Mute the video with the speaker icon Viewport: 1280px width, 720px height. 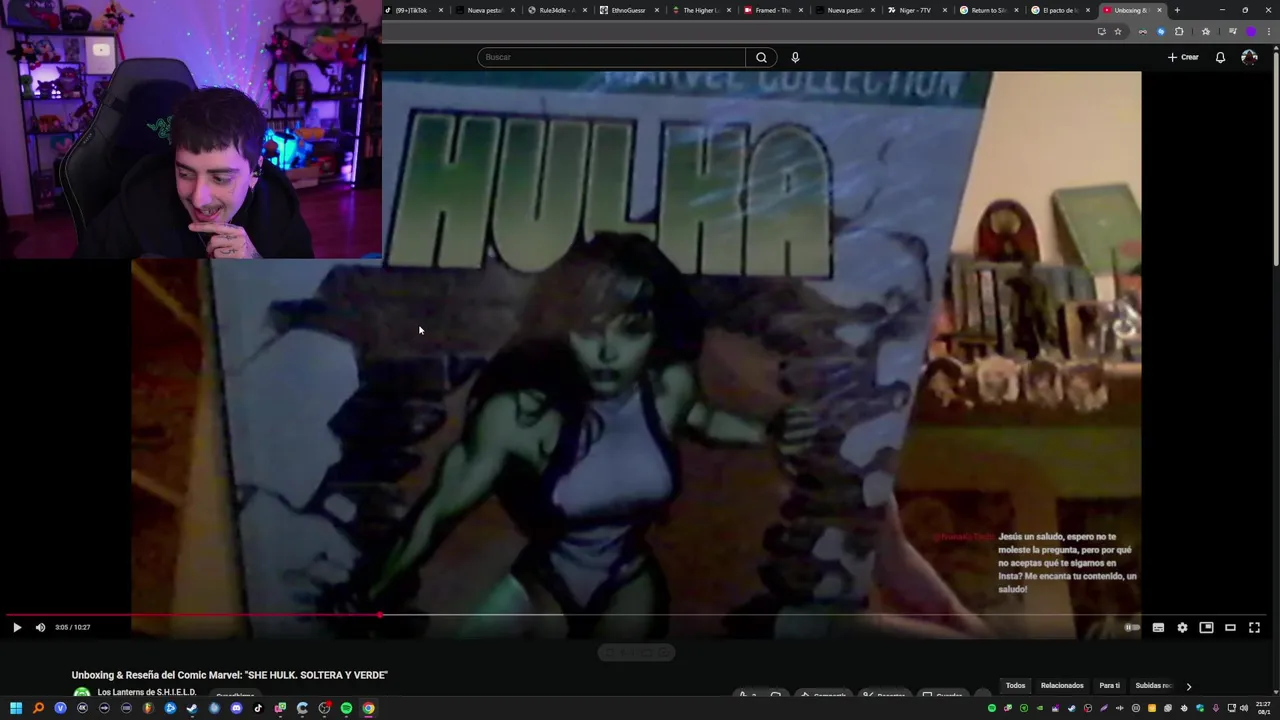(x=40, y=627)
